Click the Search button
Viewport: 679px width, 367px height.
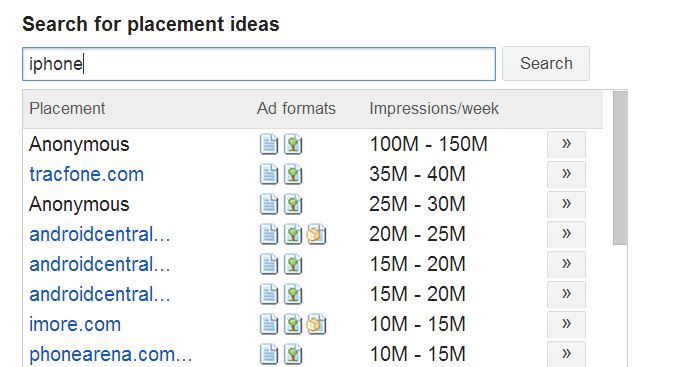coord(546,64)
